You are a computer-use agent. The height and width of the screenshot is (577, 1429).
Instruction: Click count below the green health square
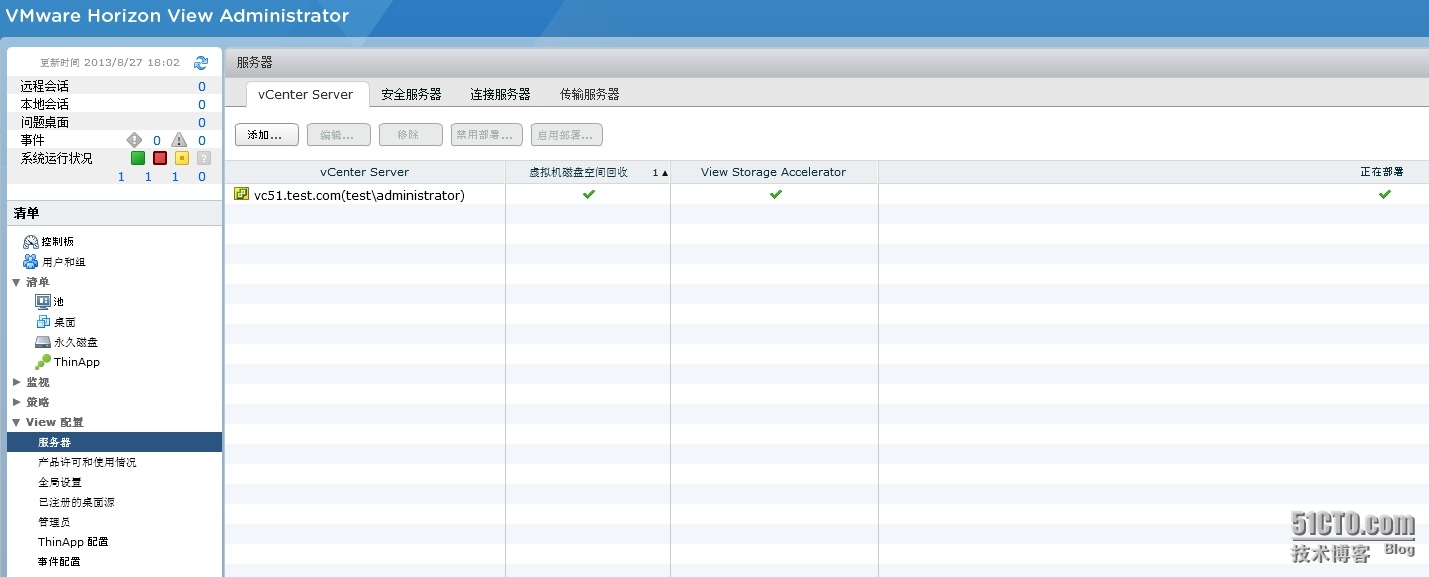tap(121, 177)
